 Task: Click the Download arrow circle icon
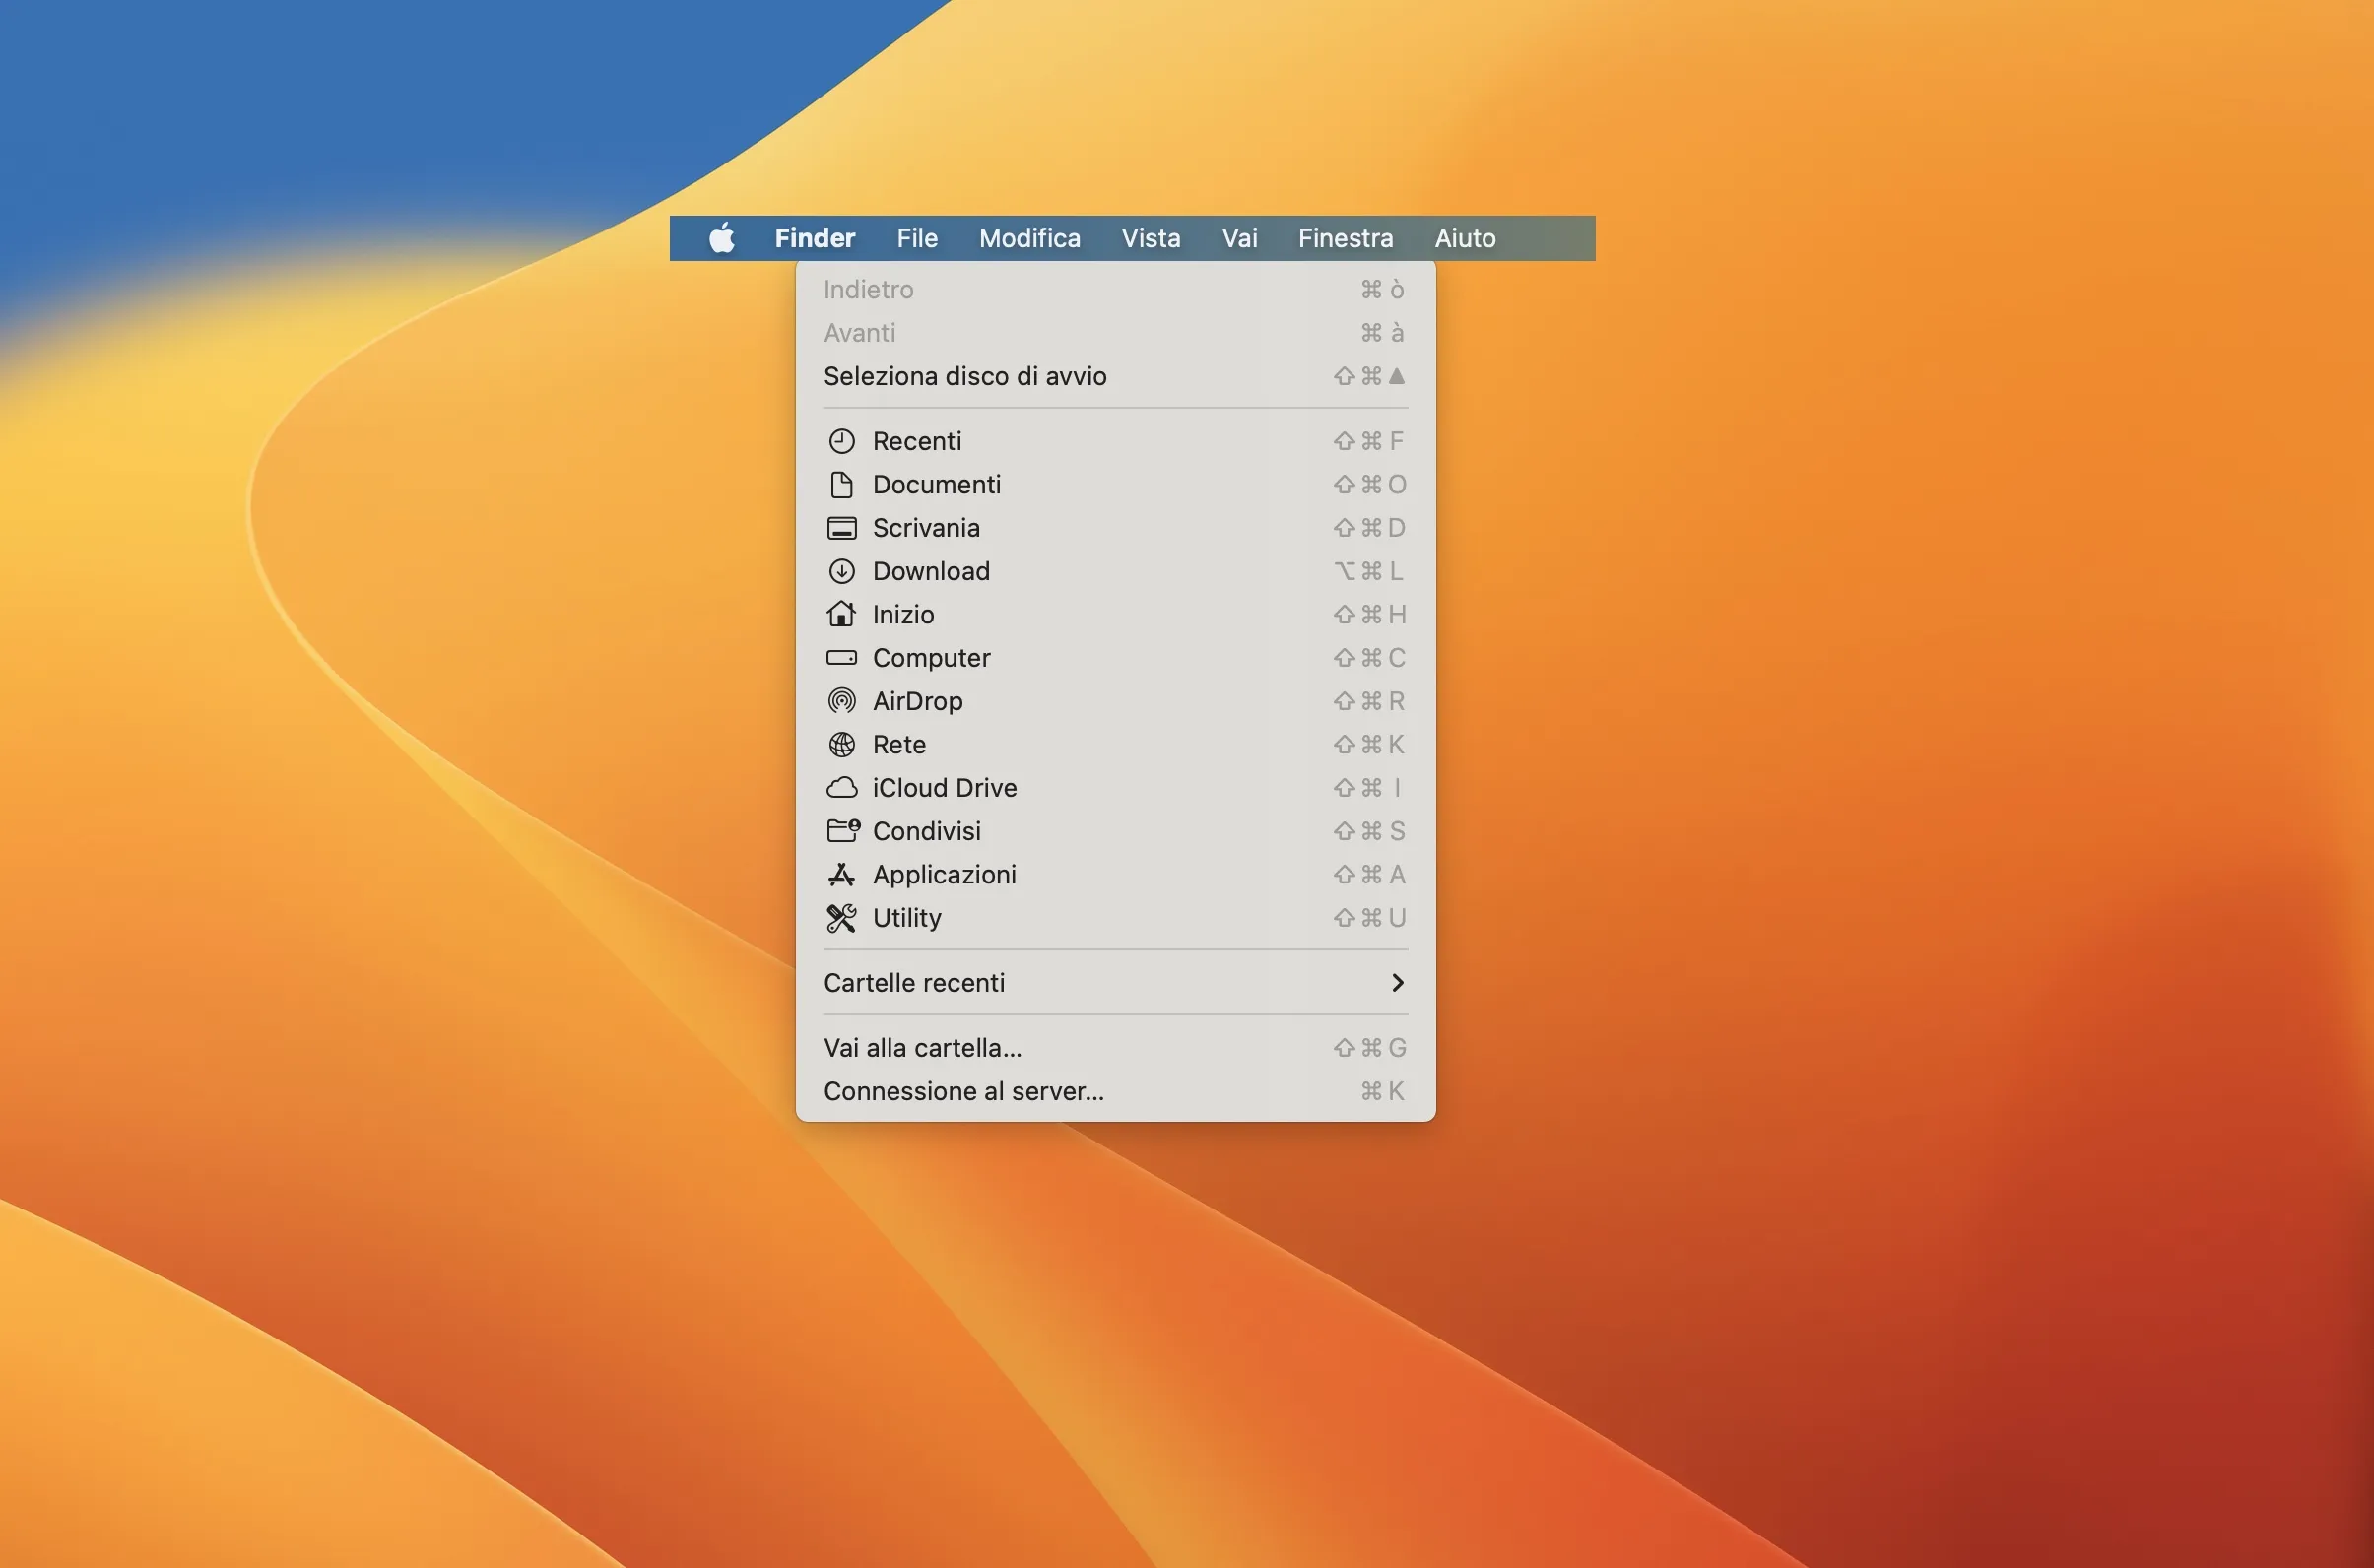(841, 571)
